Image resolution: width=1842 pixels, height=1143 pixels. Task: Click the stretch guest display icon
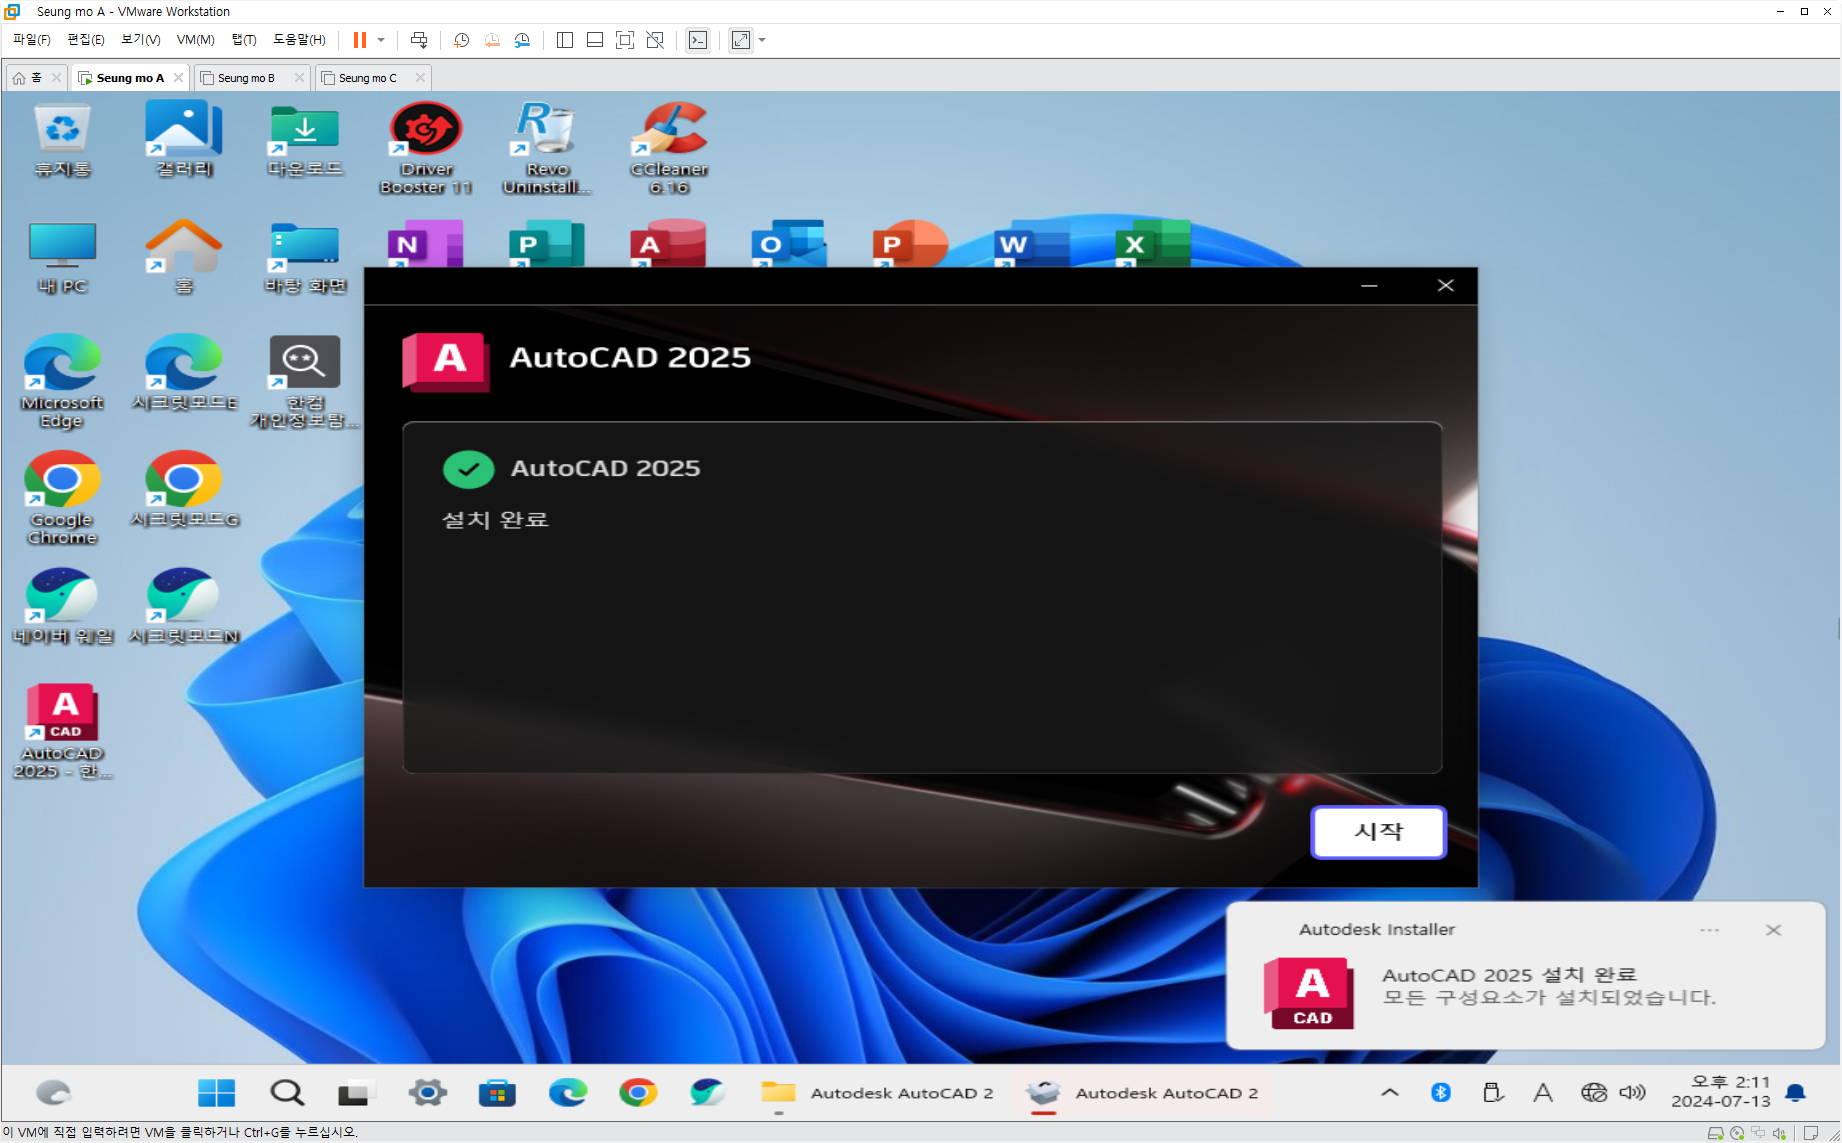pyautogui.click(x=741, y=40)
